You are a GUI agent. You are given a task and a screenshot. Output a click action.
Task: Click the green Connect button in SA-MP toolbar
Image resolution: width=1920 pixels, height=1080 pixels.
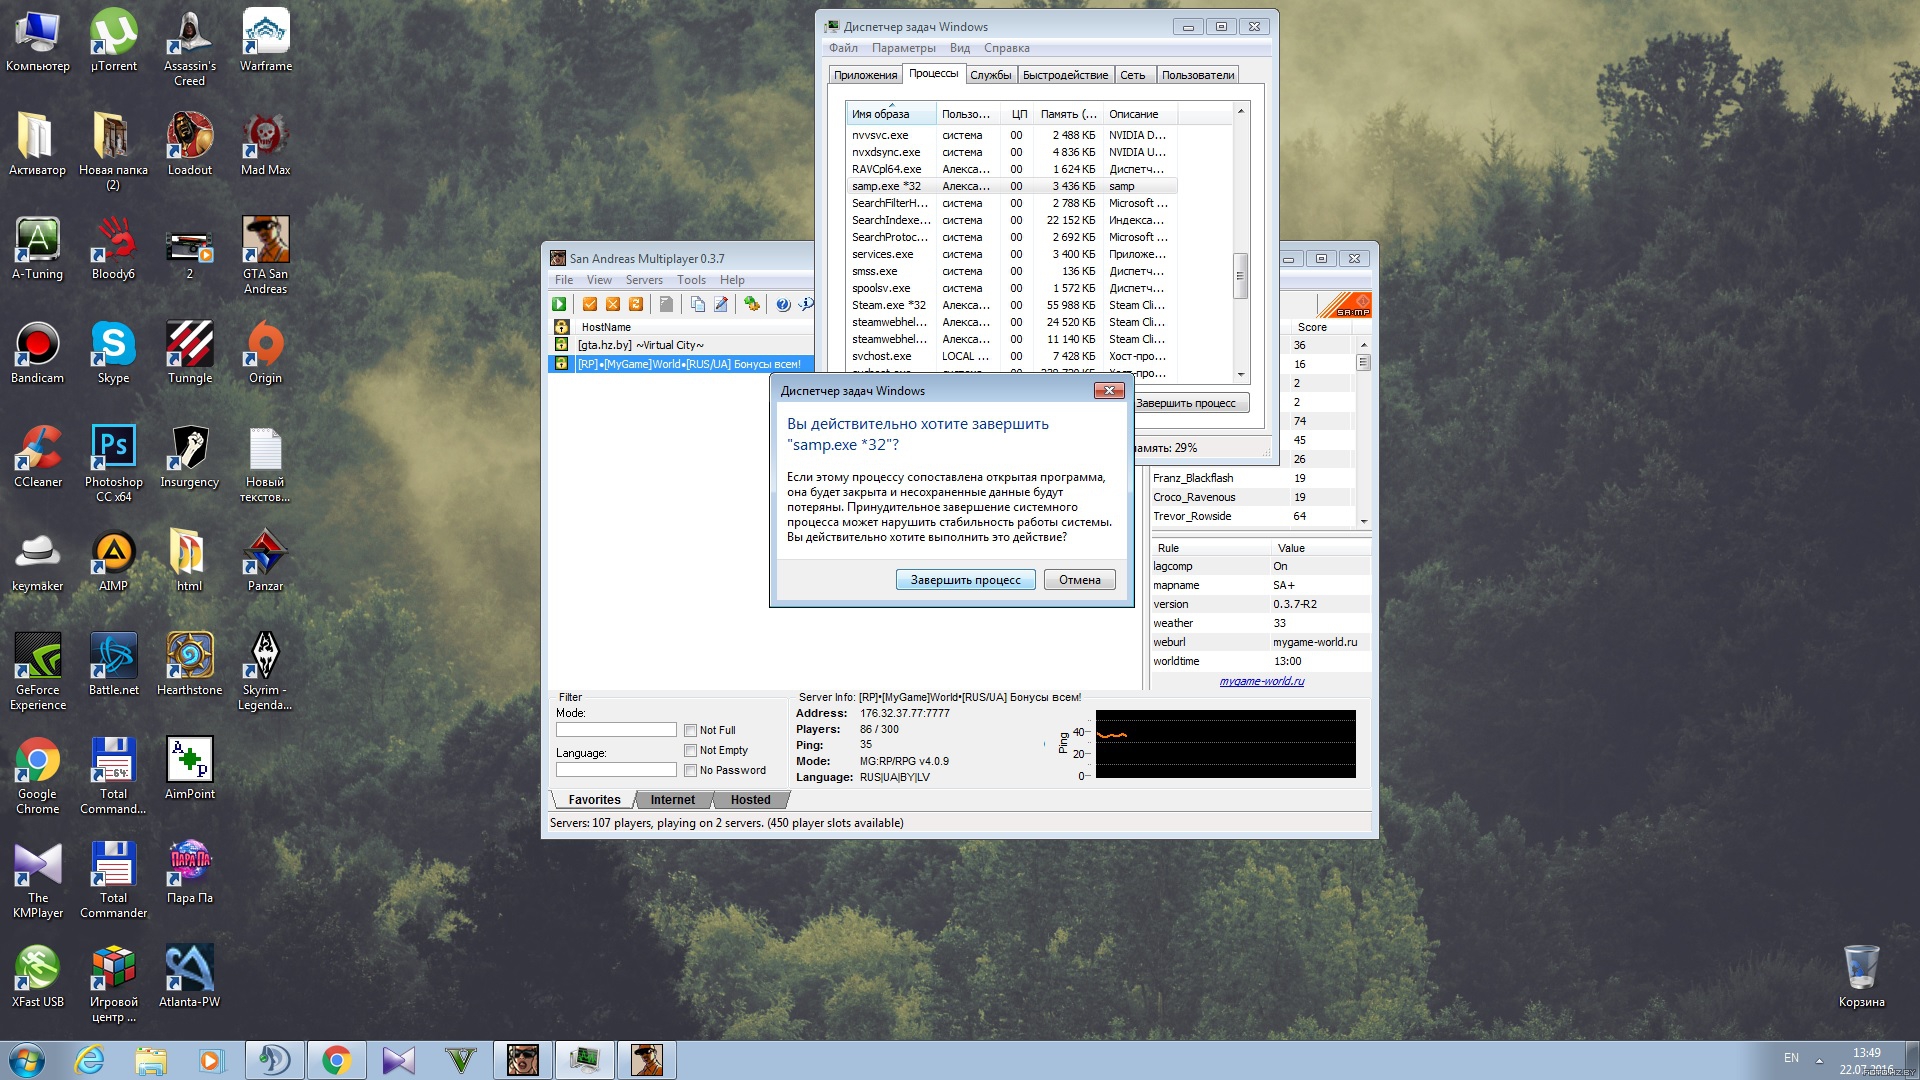click(x=559, y=304)
